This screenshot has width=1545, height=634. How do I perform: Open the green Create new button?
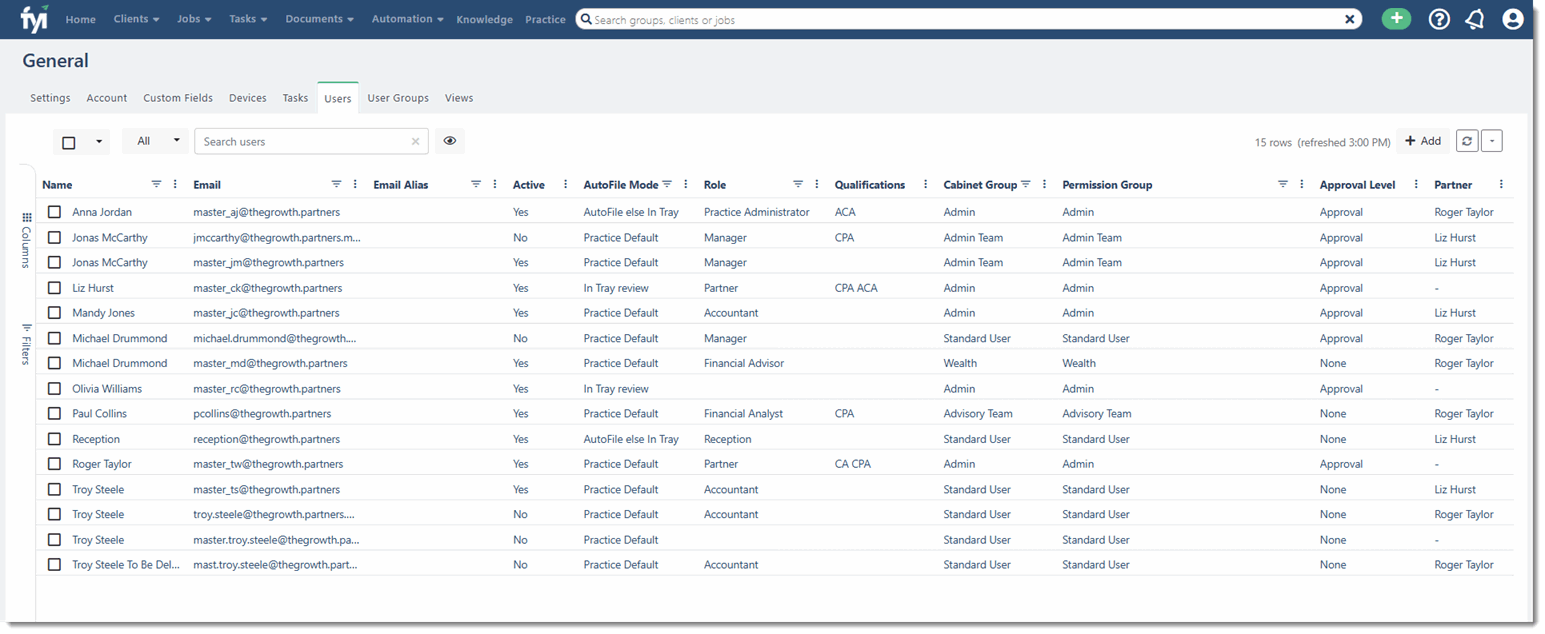(1396, 18)
